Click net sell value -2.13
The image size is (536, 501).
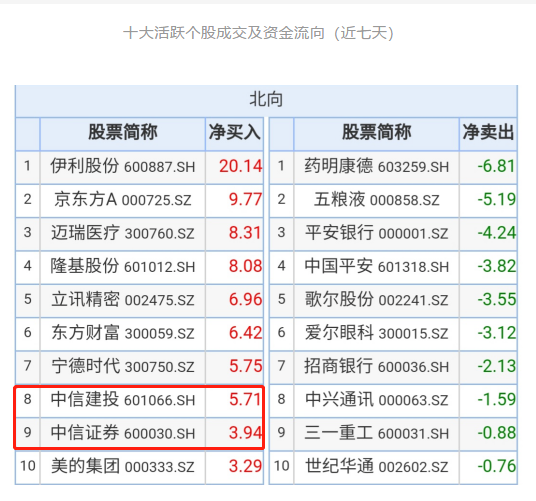coord(497,366)
